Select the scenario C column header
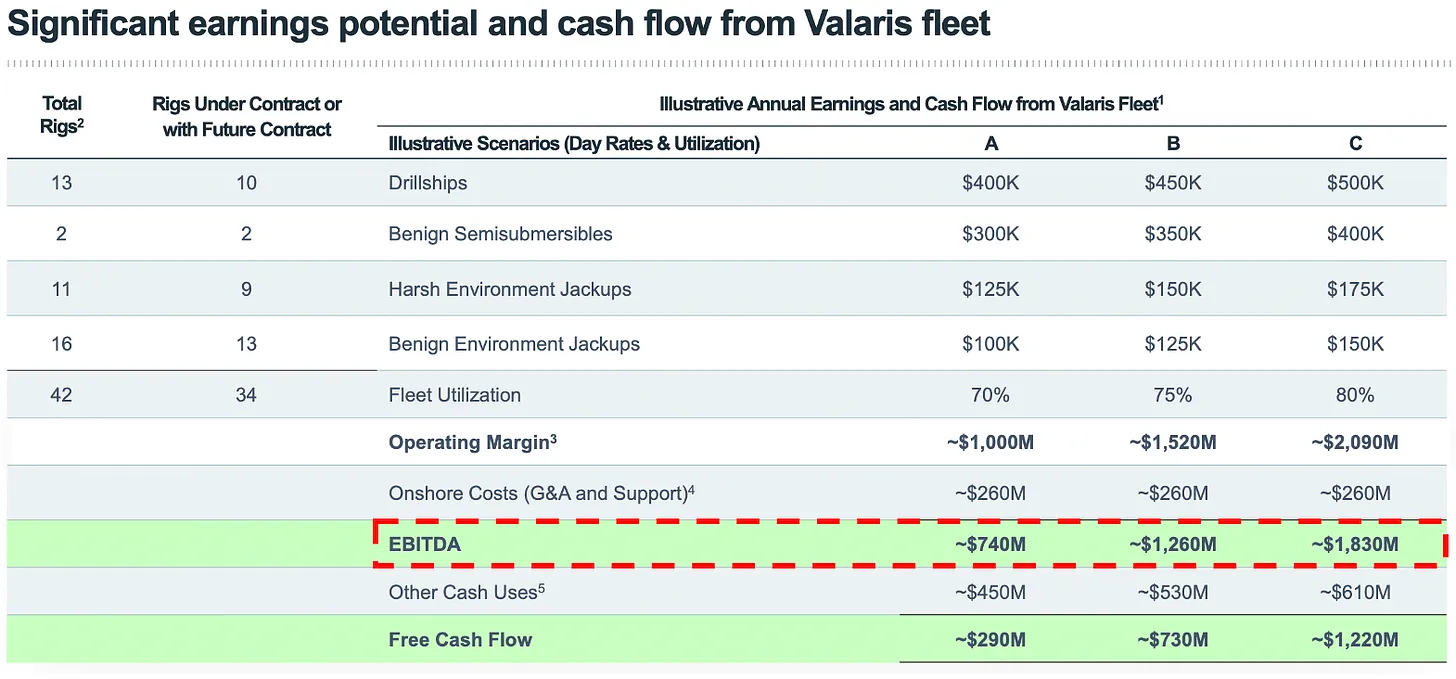Image resolution: width=1456 pixels, height=679 pixels. pyautogui.click(x=1355, y=143)
